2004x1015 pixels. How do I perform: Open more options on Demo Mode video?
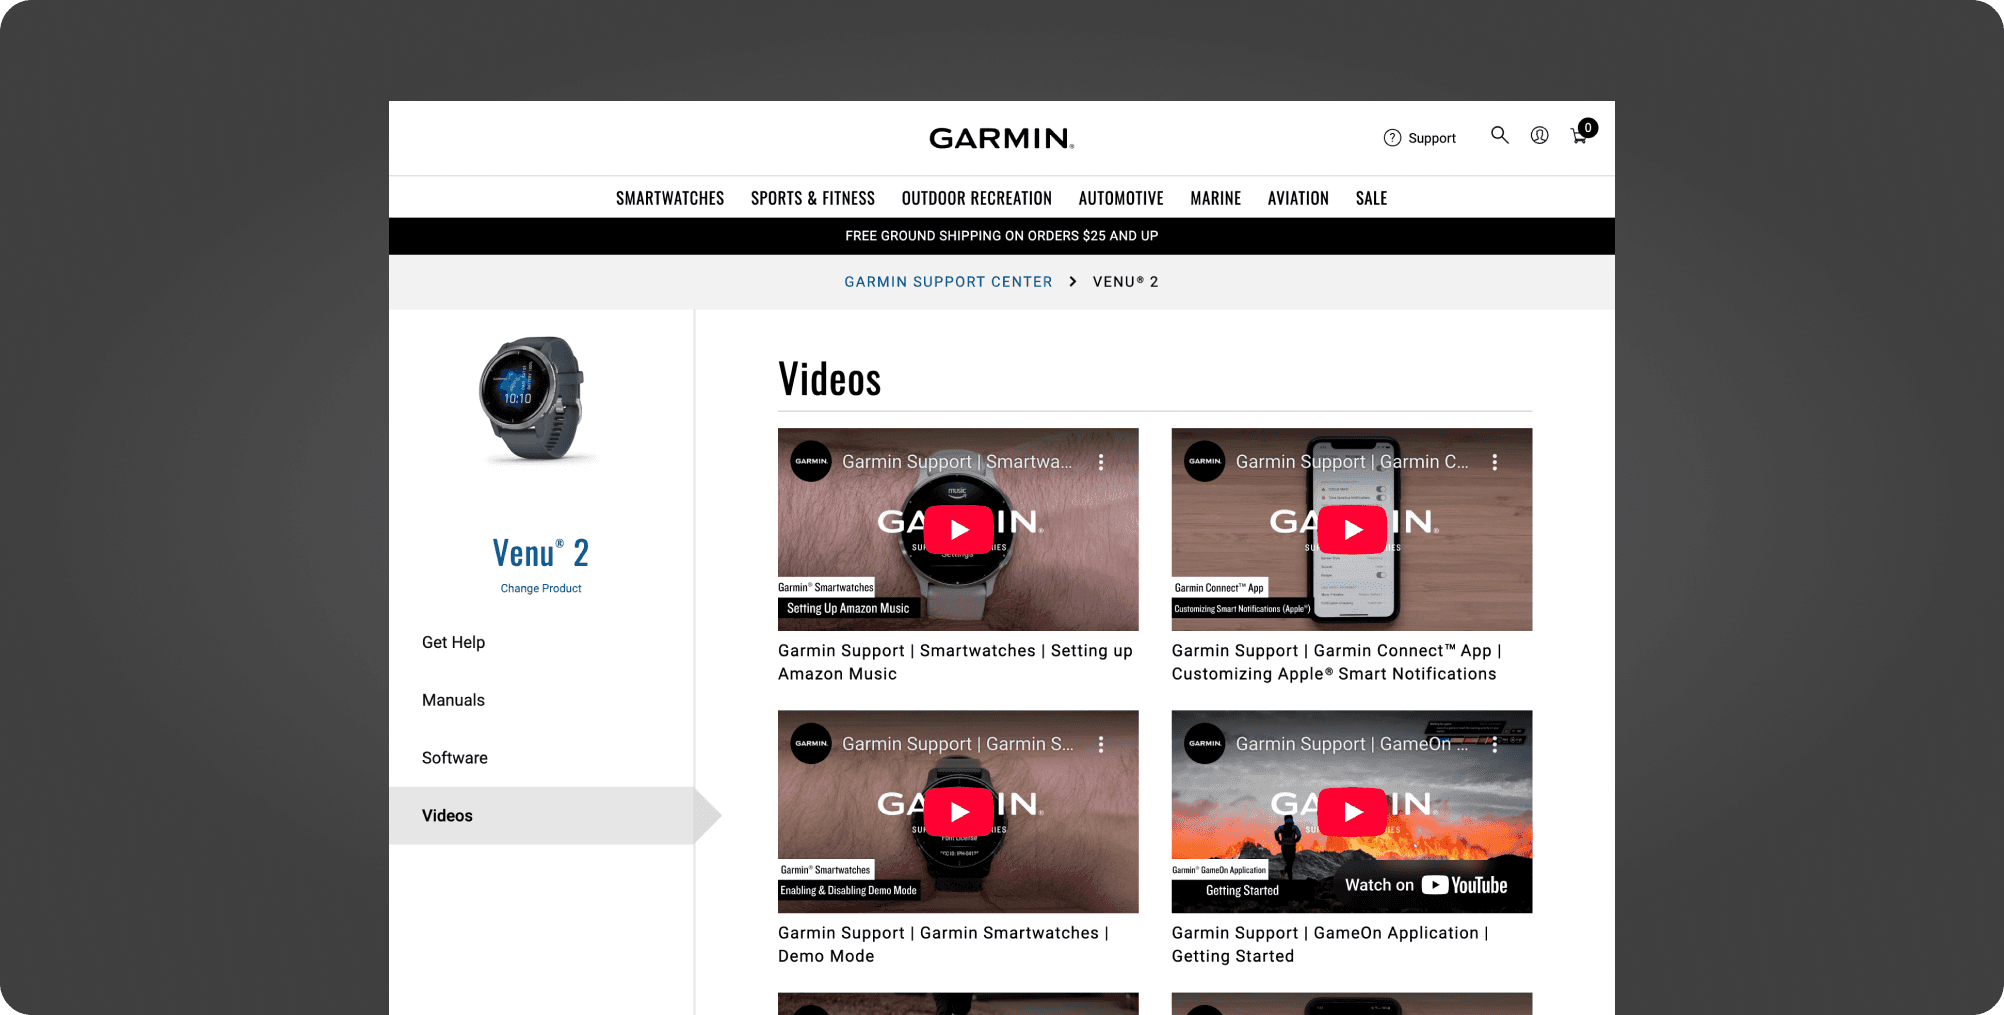pyautogui.click(x=1101, y=744)
